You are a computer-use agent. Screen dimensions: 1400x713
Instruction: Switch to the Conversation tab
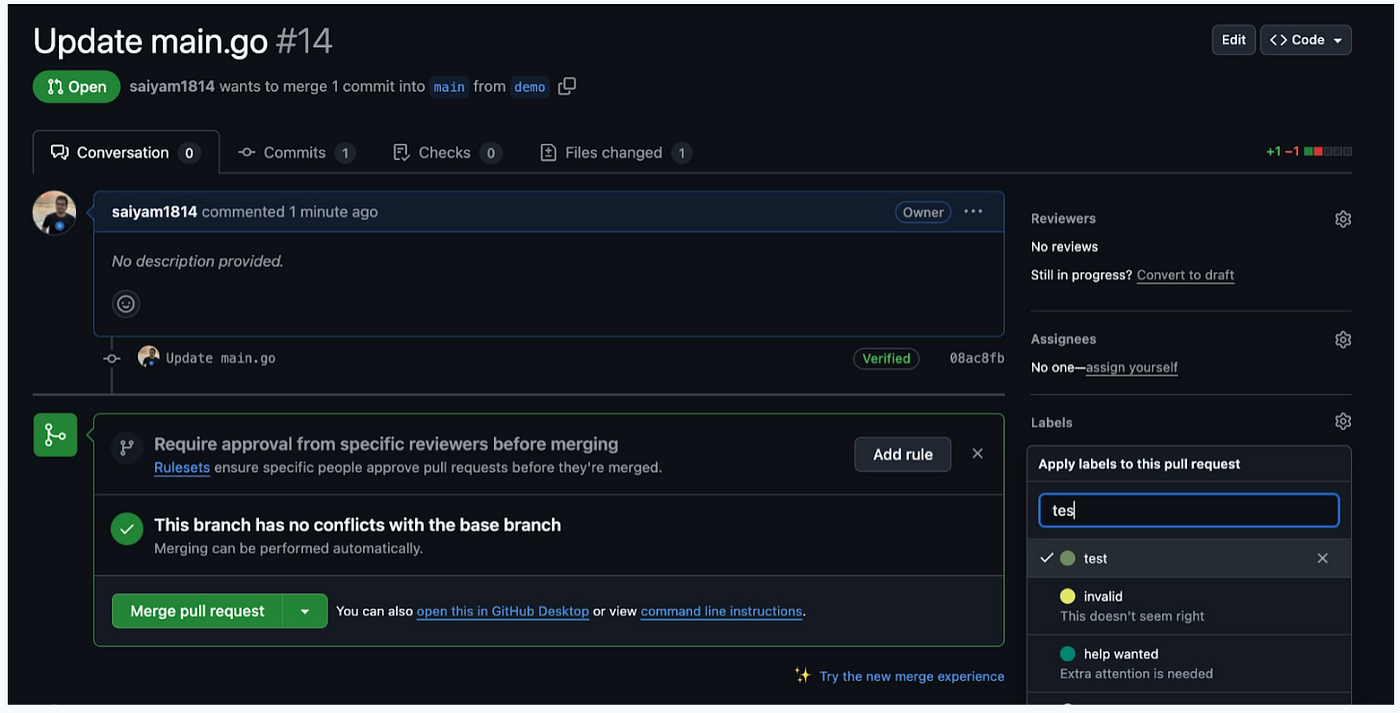[x=126, y=153]
